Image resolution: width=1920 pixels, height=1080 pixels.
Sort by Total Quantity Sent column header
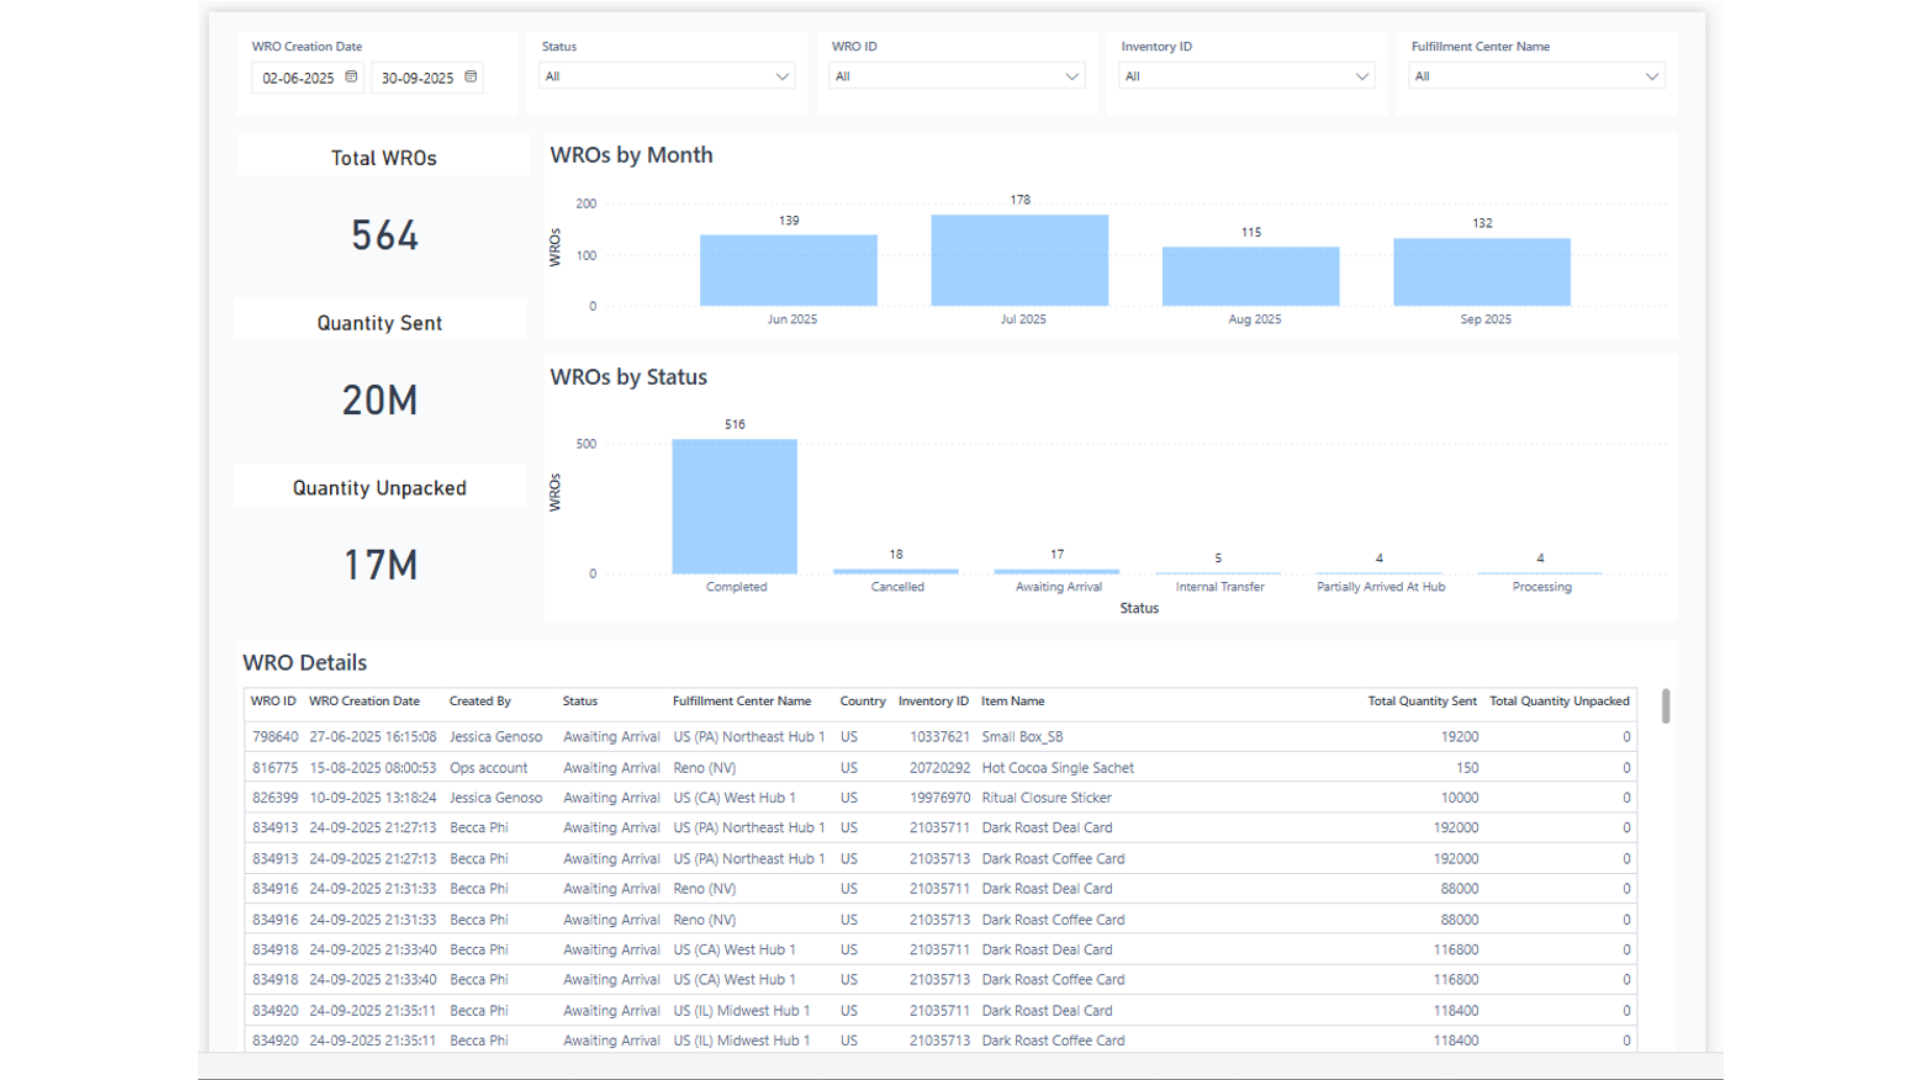tap(1421, 701)
